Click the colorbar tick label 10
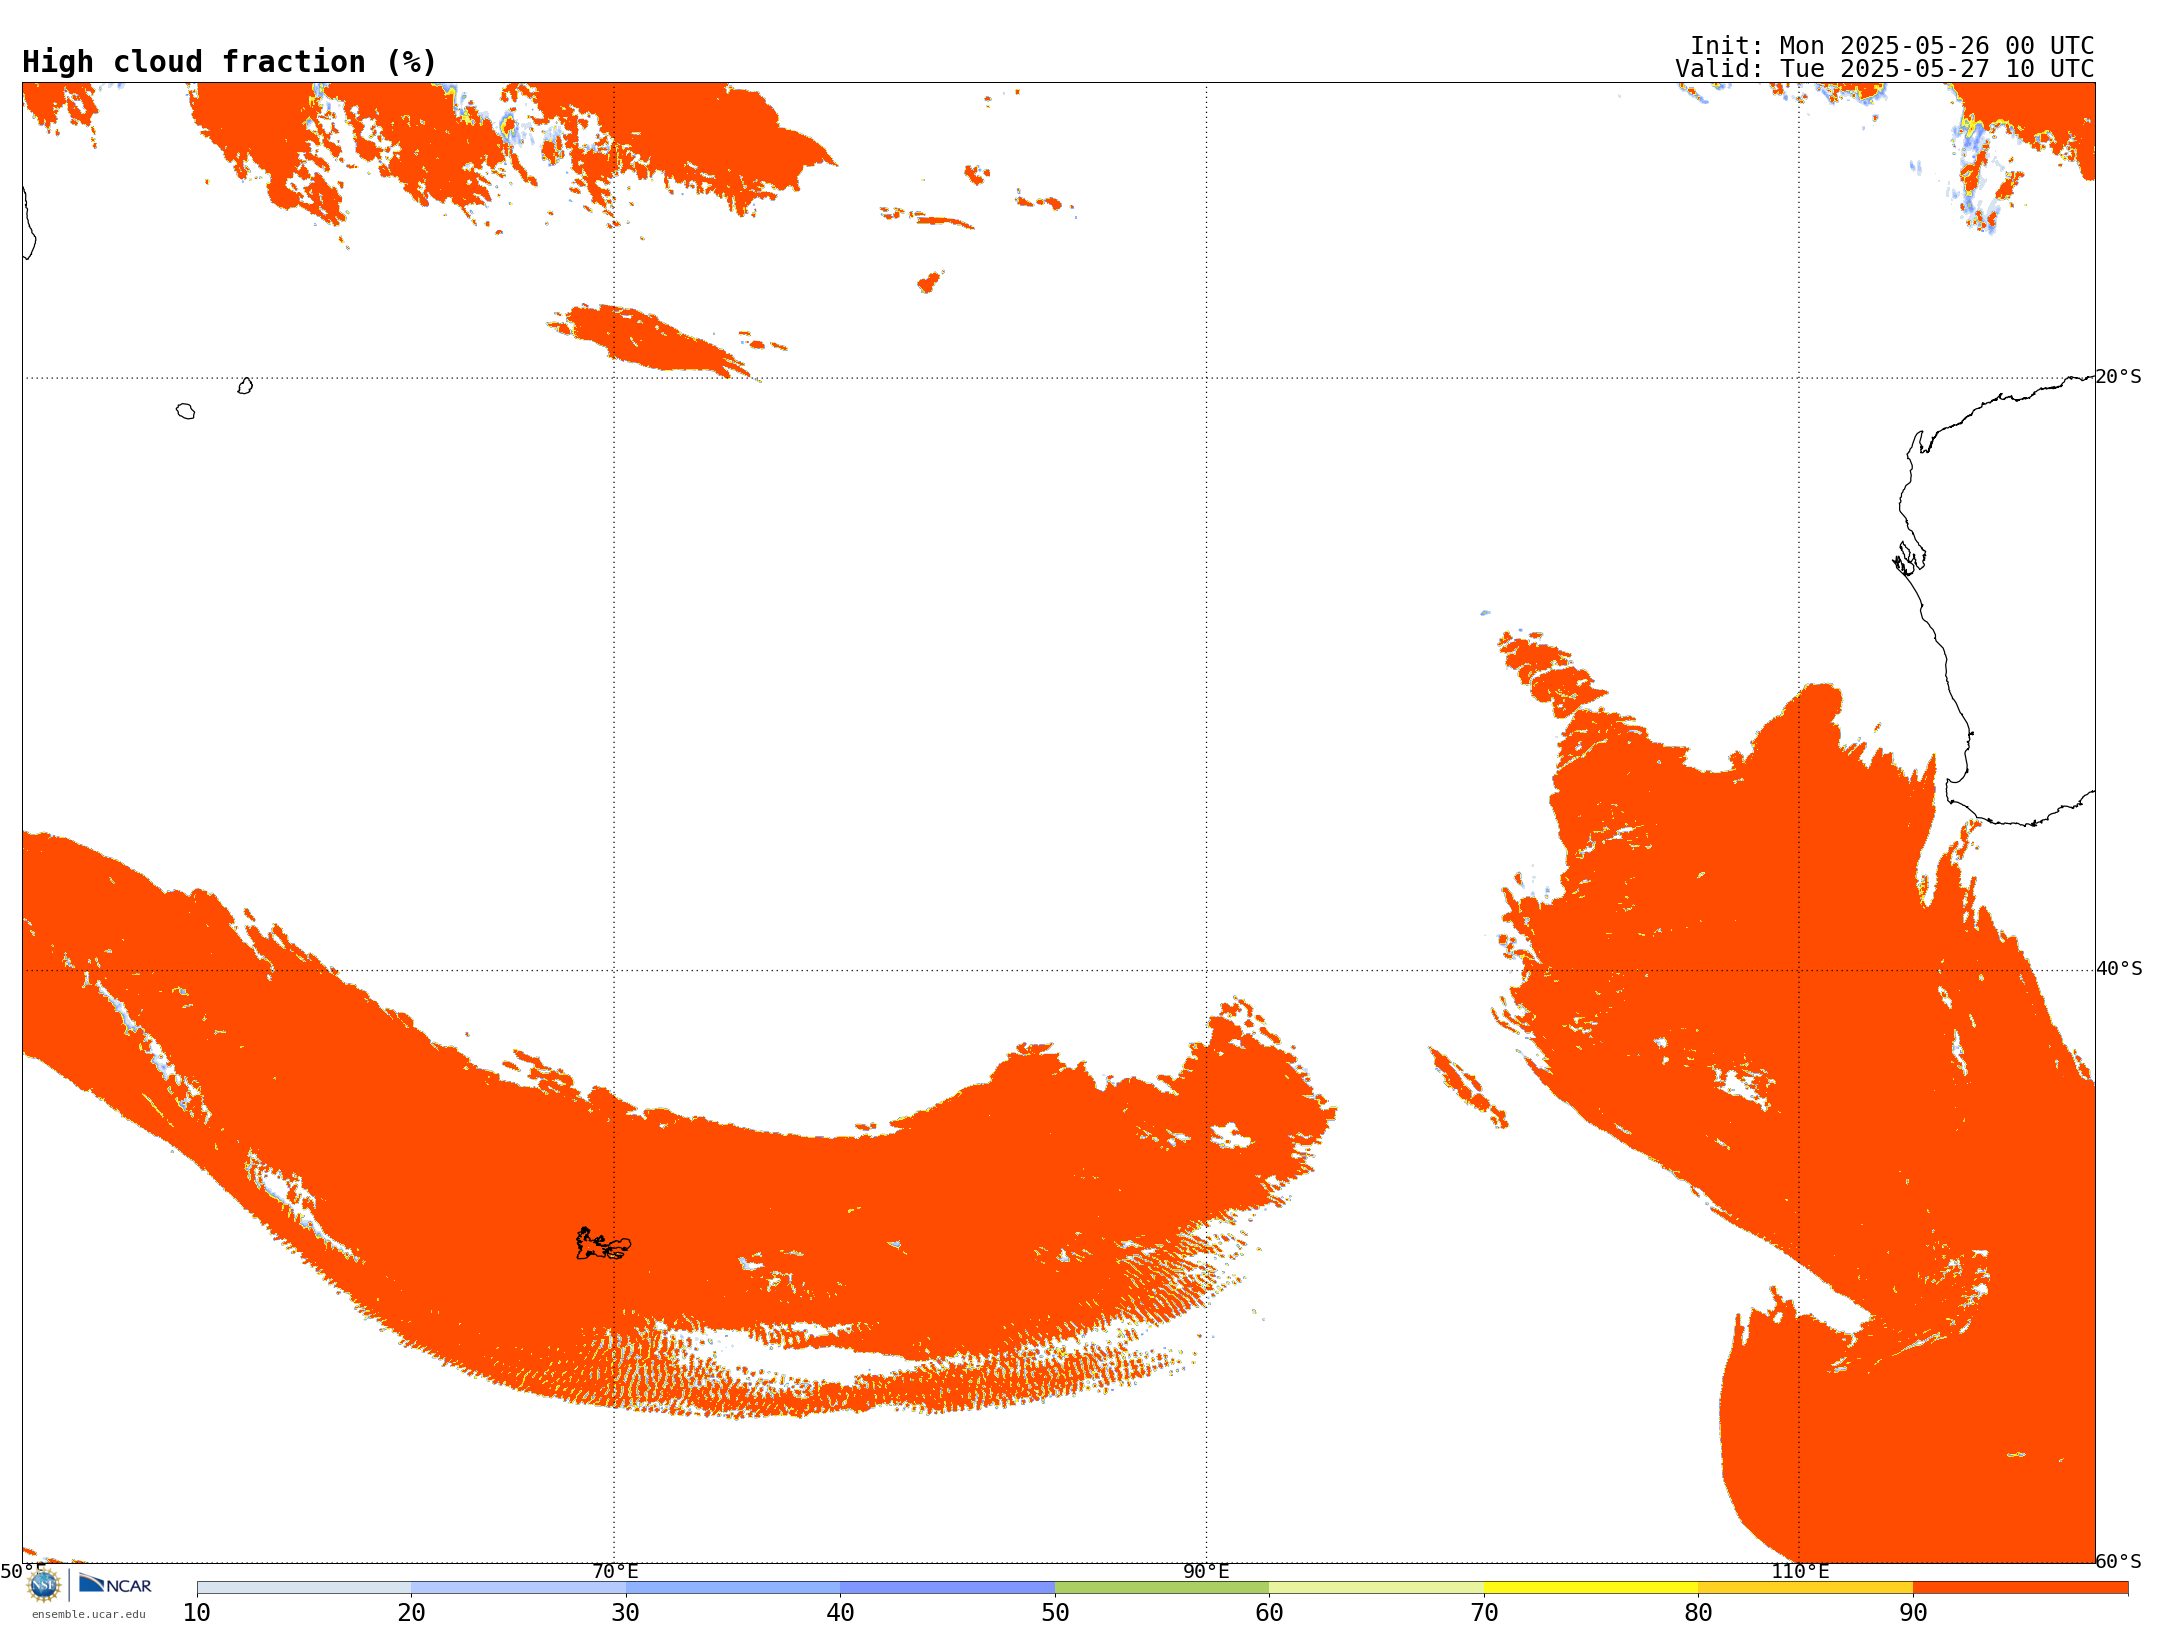Screen dimensions: 2160x1626 [x=197, y=1613]
